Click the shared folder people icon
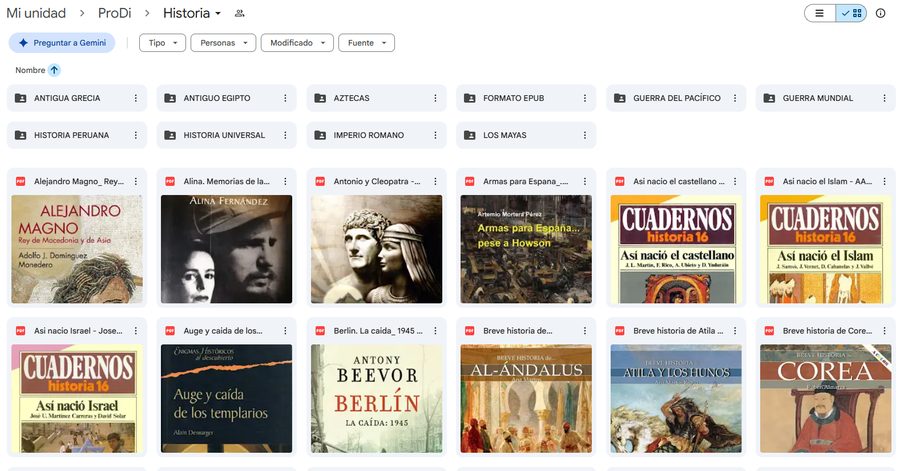This screenshot has height=471, width=900. [x=239, y=13]
